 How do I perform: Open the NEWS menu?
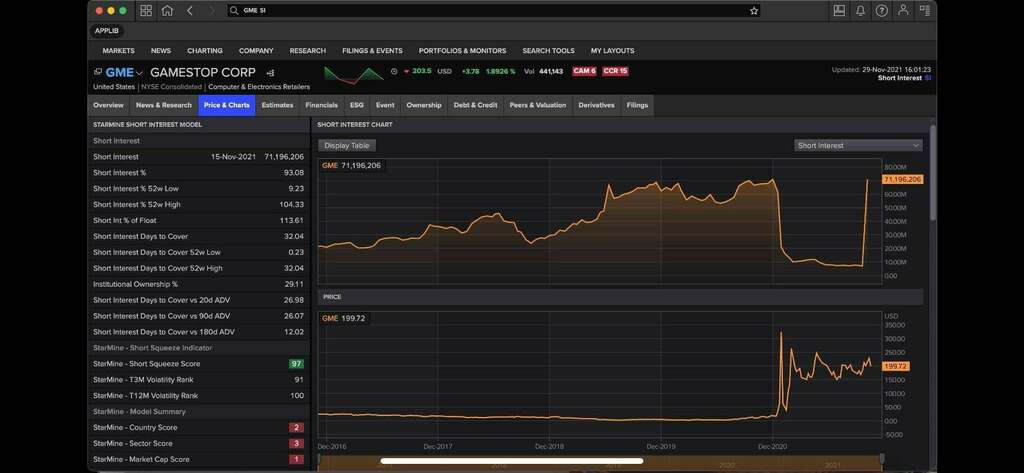(161, 50)
